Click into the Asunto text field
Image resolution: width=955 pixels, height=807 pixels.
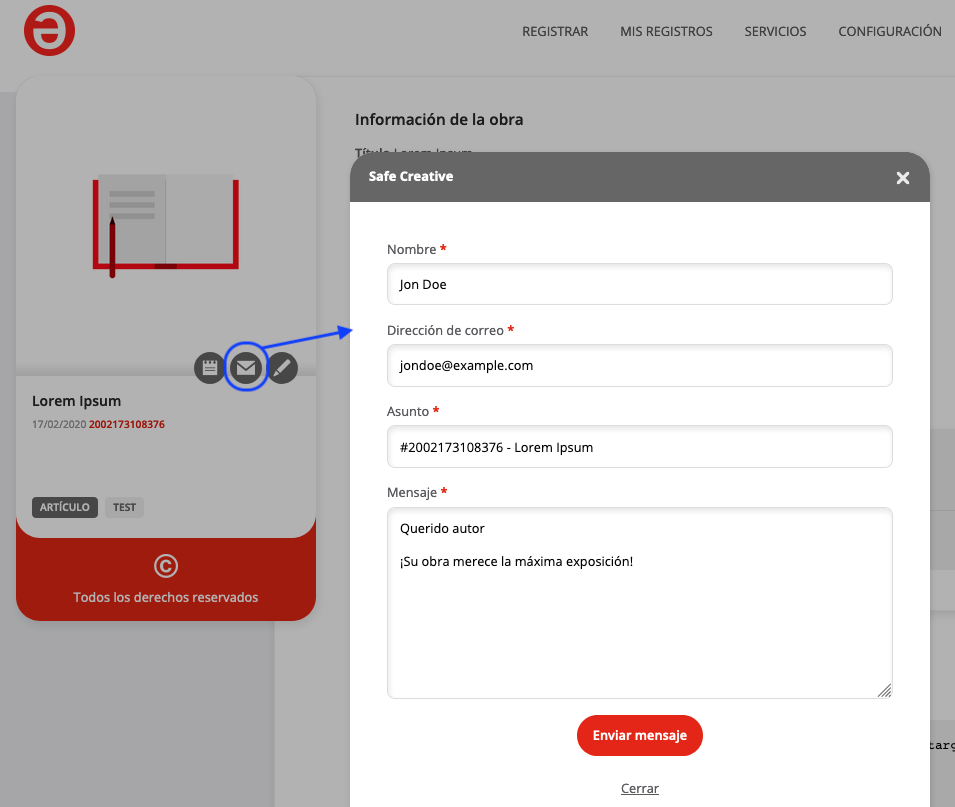(639, 447)
